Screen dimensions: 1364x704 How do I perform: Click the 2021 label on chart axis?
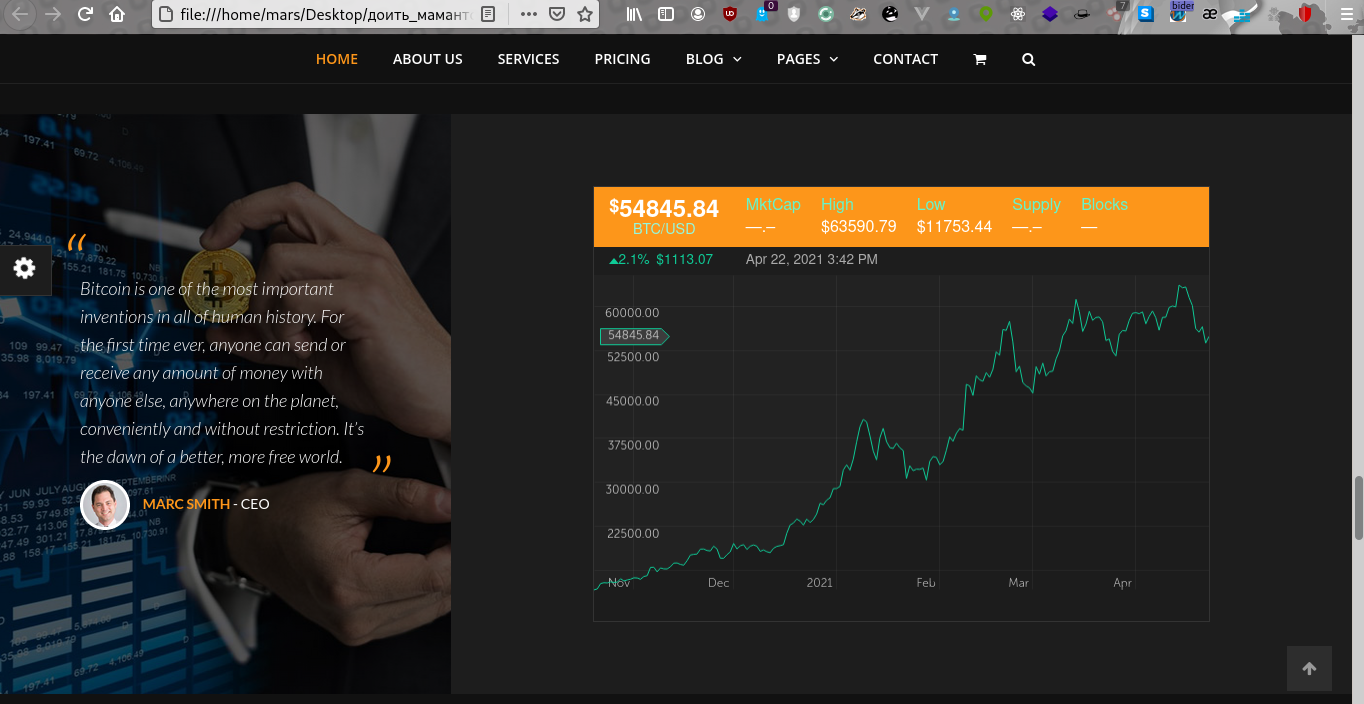point(819,582)
